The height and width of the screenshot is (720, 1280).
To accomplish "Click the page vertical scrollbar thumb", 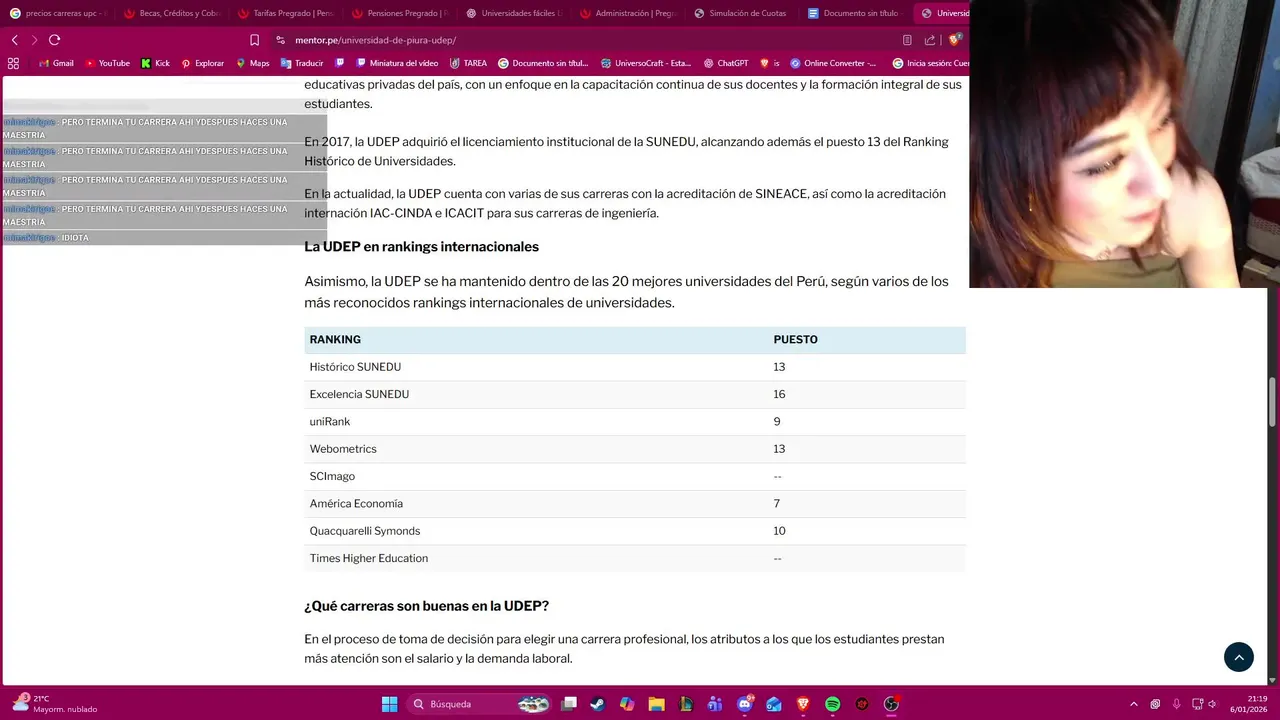I will click(1273, 403).
